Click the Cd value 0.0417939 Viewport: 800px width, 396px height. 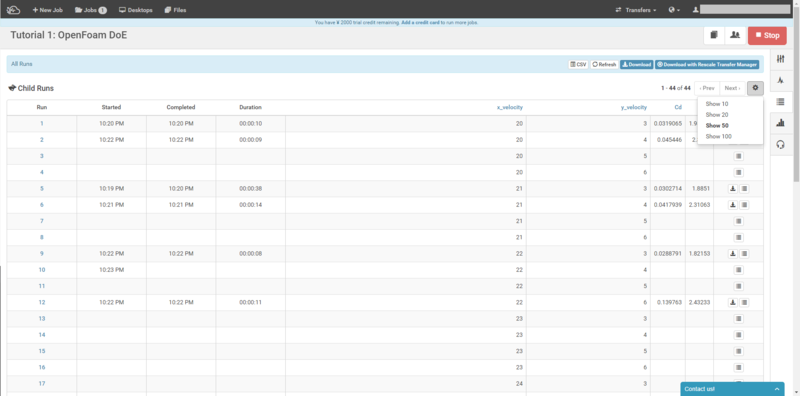(x=668, y=205)
